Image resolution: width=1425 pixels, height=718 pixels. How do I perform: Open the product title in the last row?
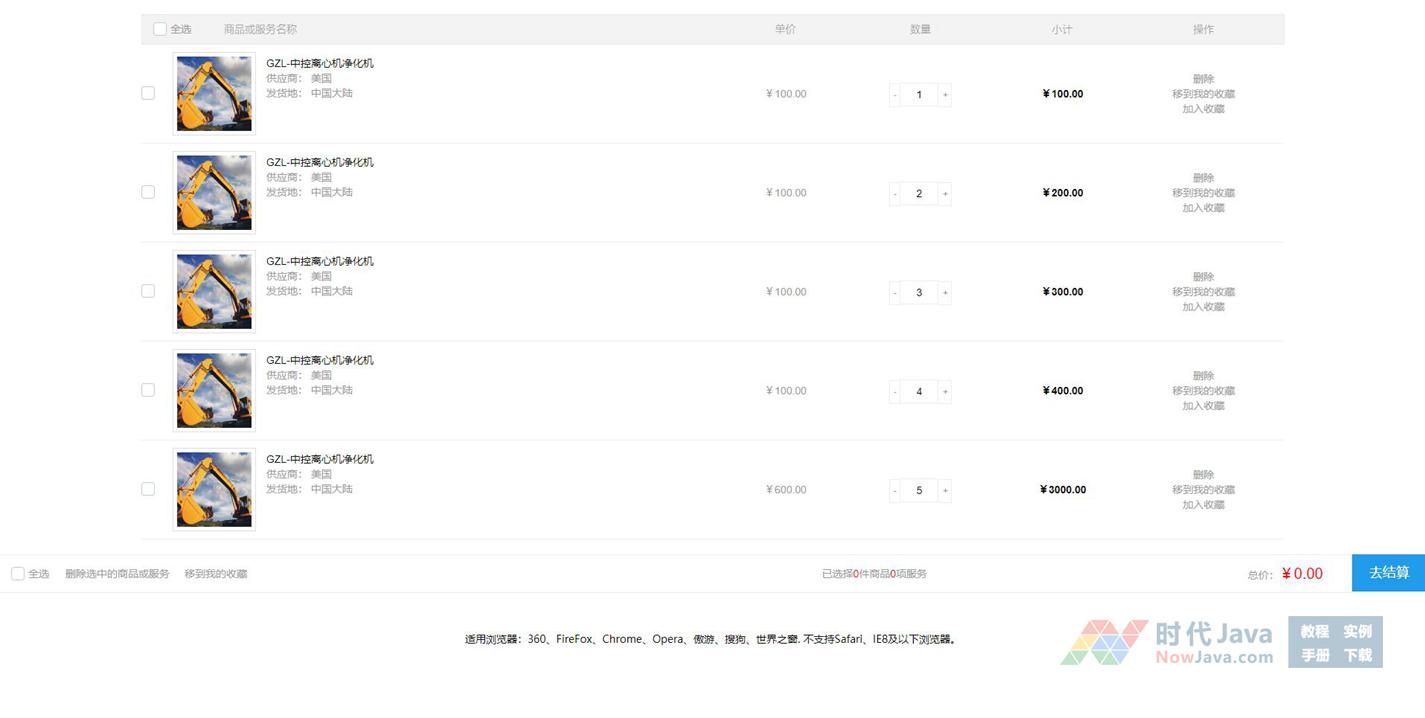(x=319, y=459)
